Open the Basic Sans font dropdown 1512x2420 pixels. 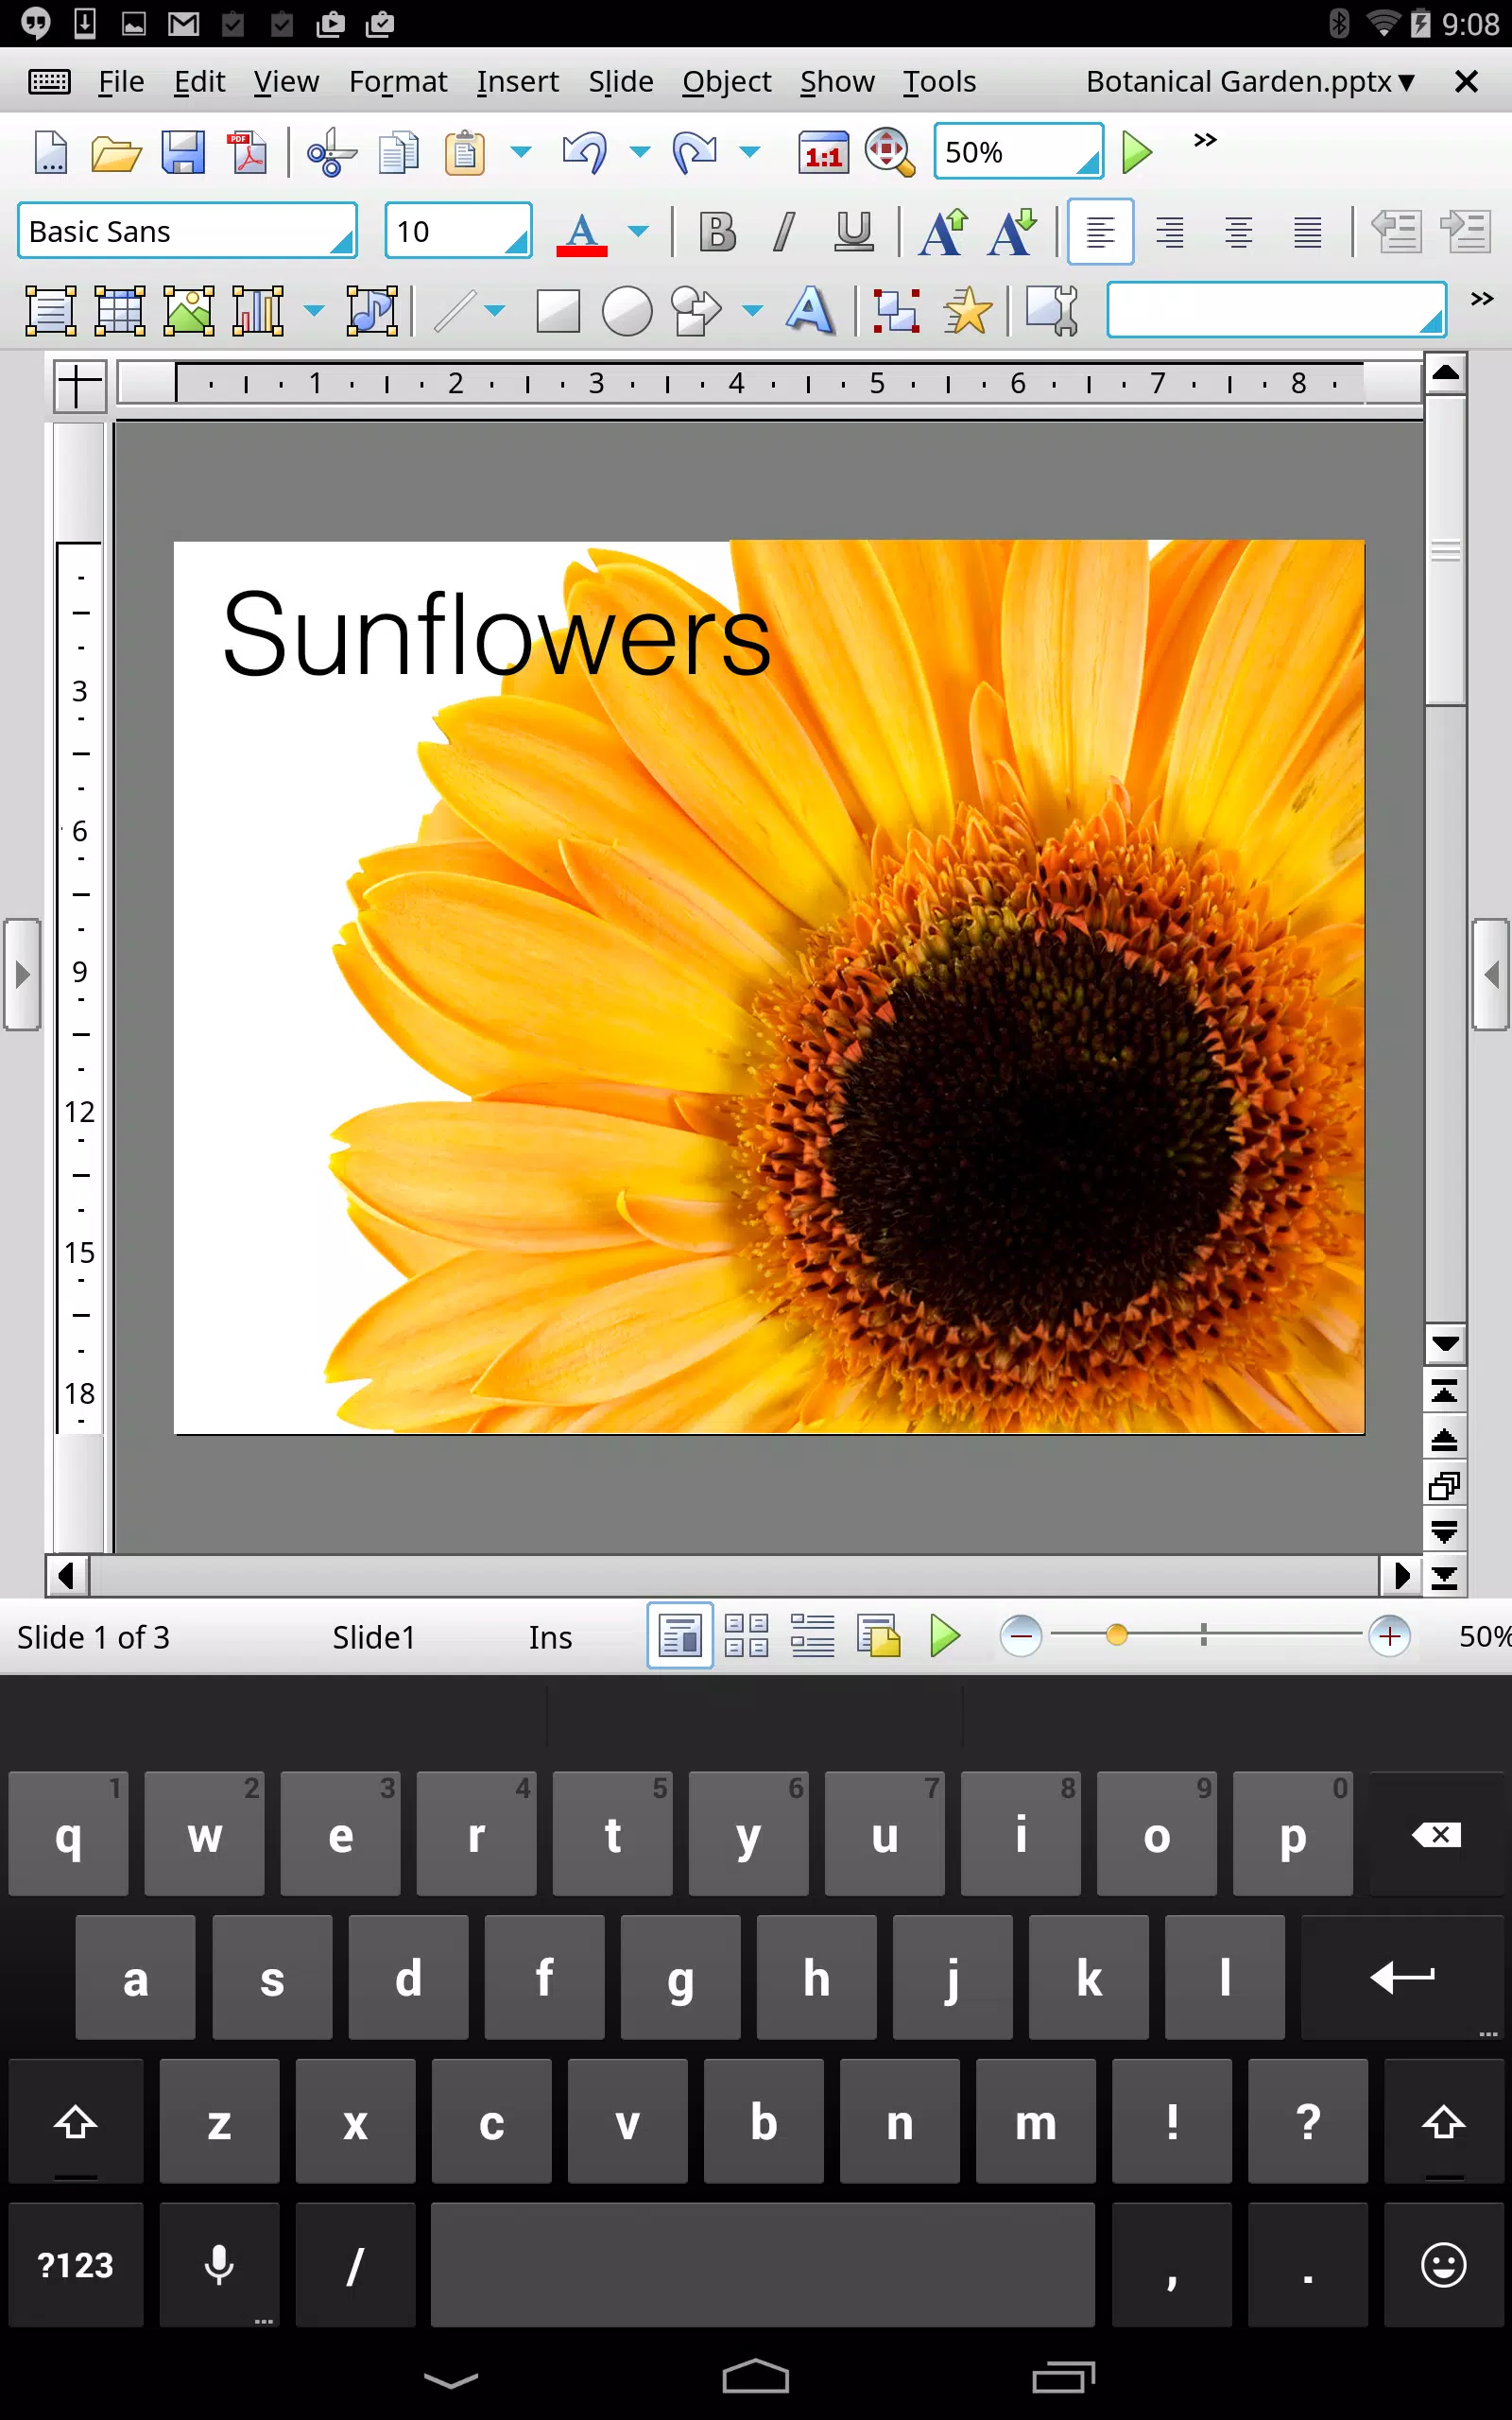[x=188, y=231]
